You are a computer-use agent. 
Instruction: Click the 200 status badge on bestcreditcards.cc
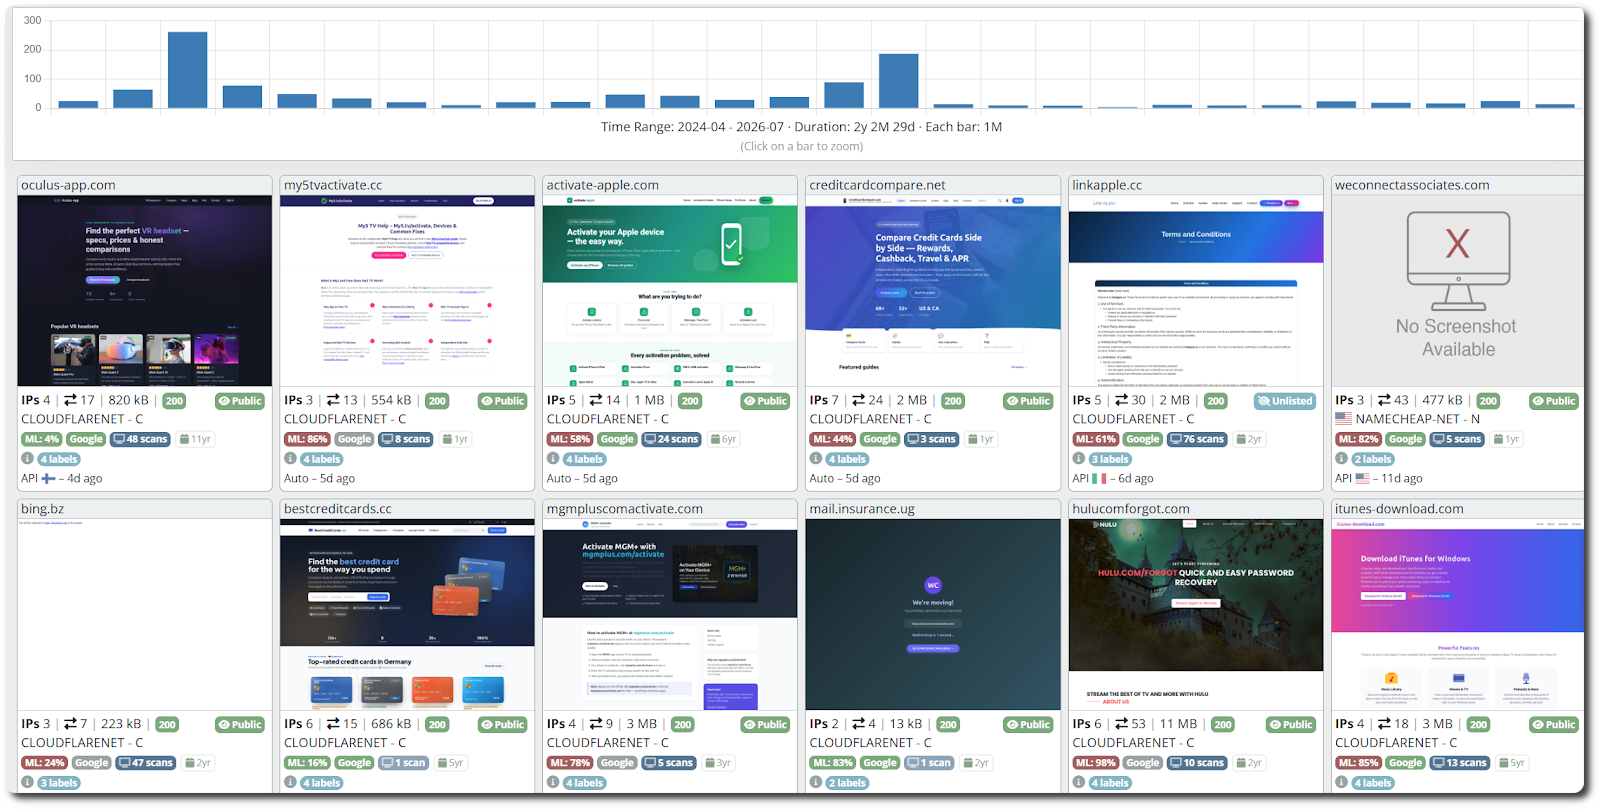(x=437, y=725)
